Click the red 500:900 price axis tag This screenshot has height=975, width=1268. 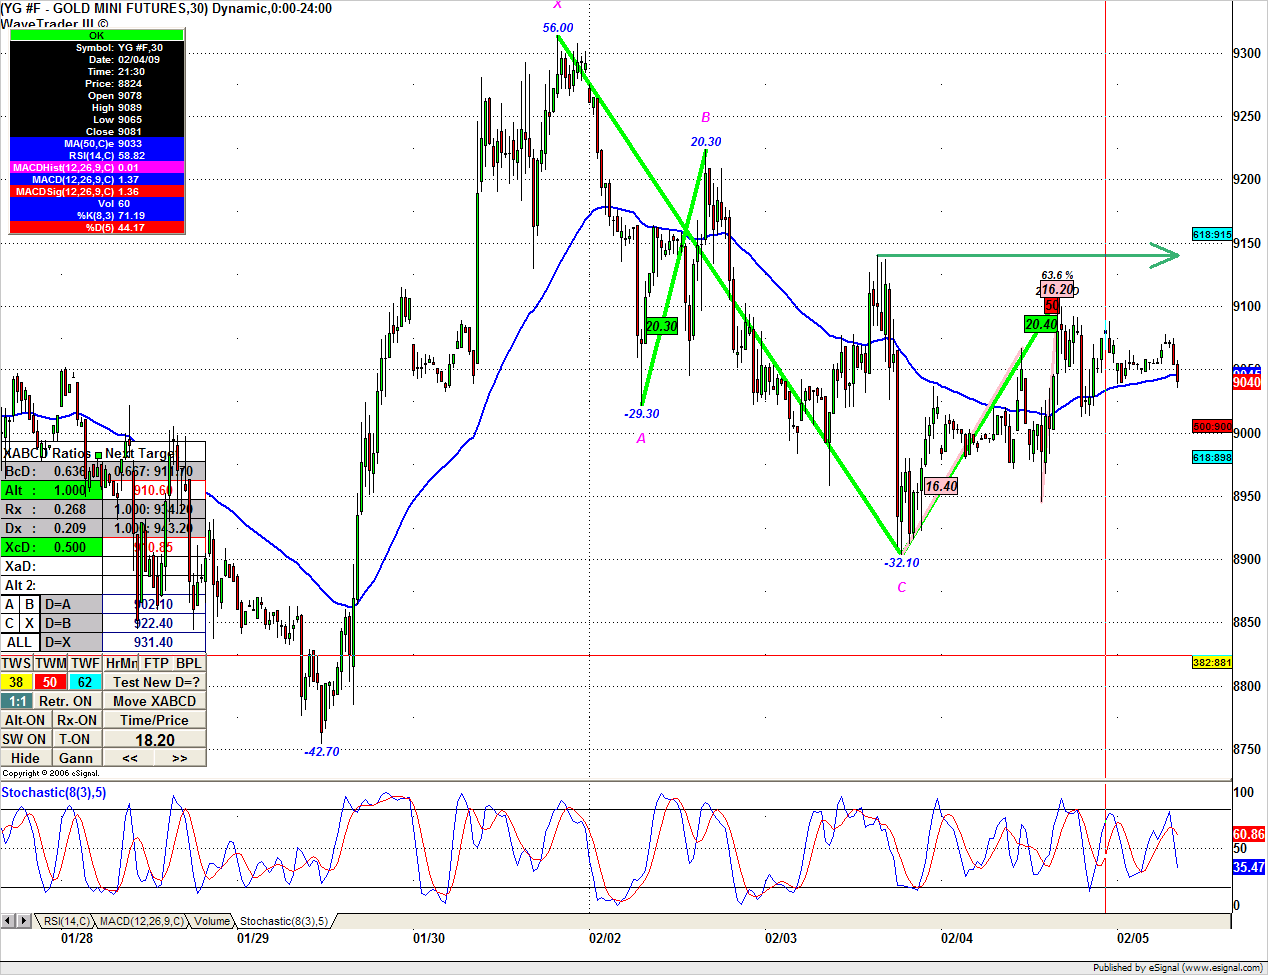1212,426
